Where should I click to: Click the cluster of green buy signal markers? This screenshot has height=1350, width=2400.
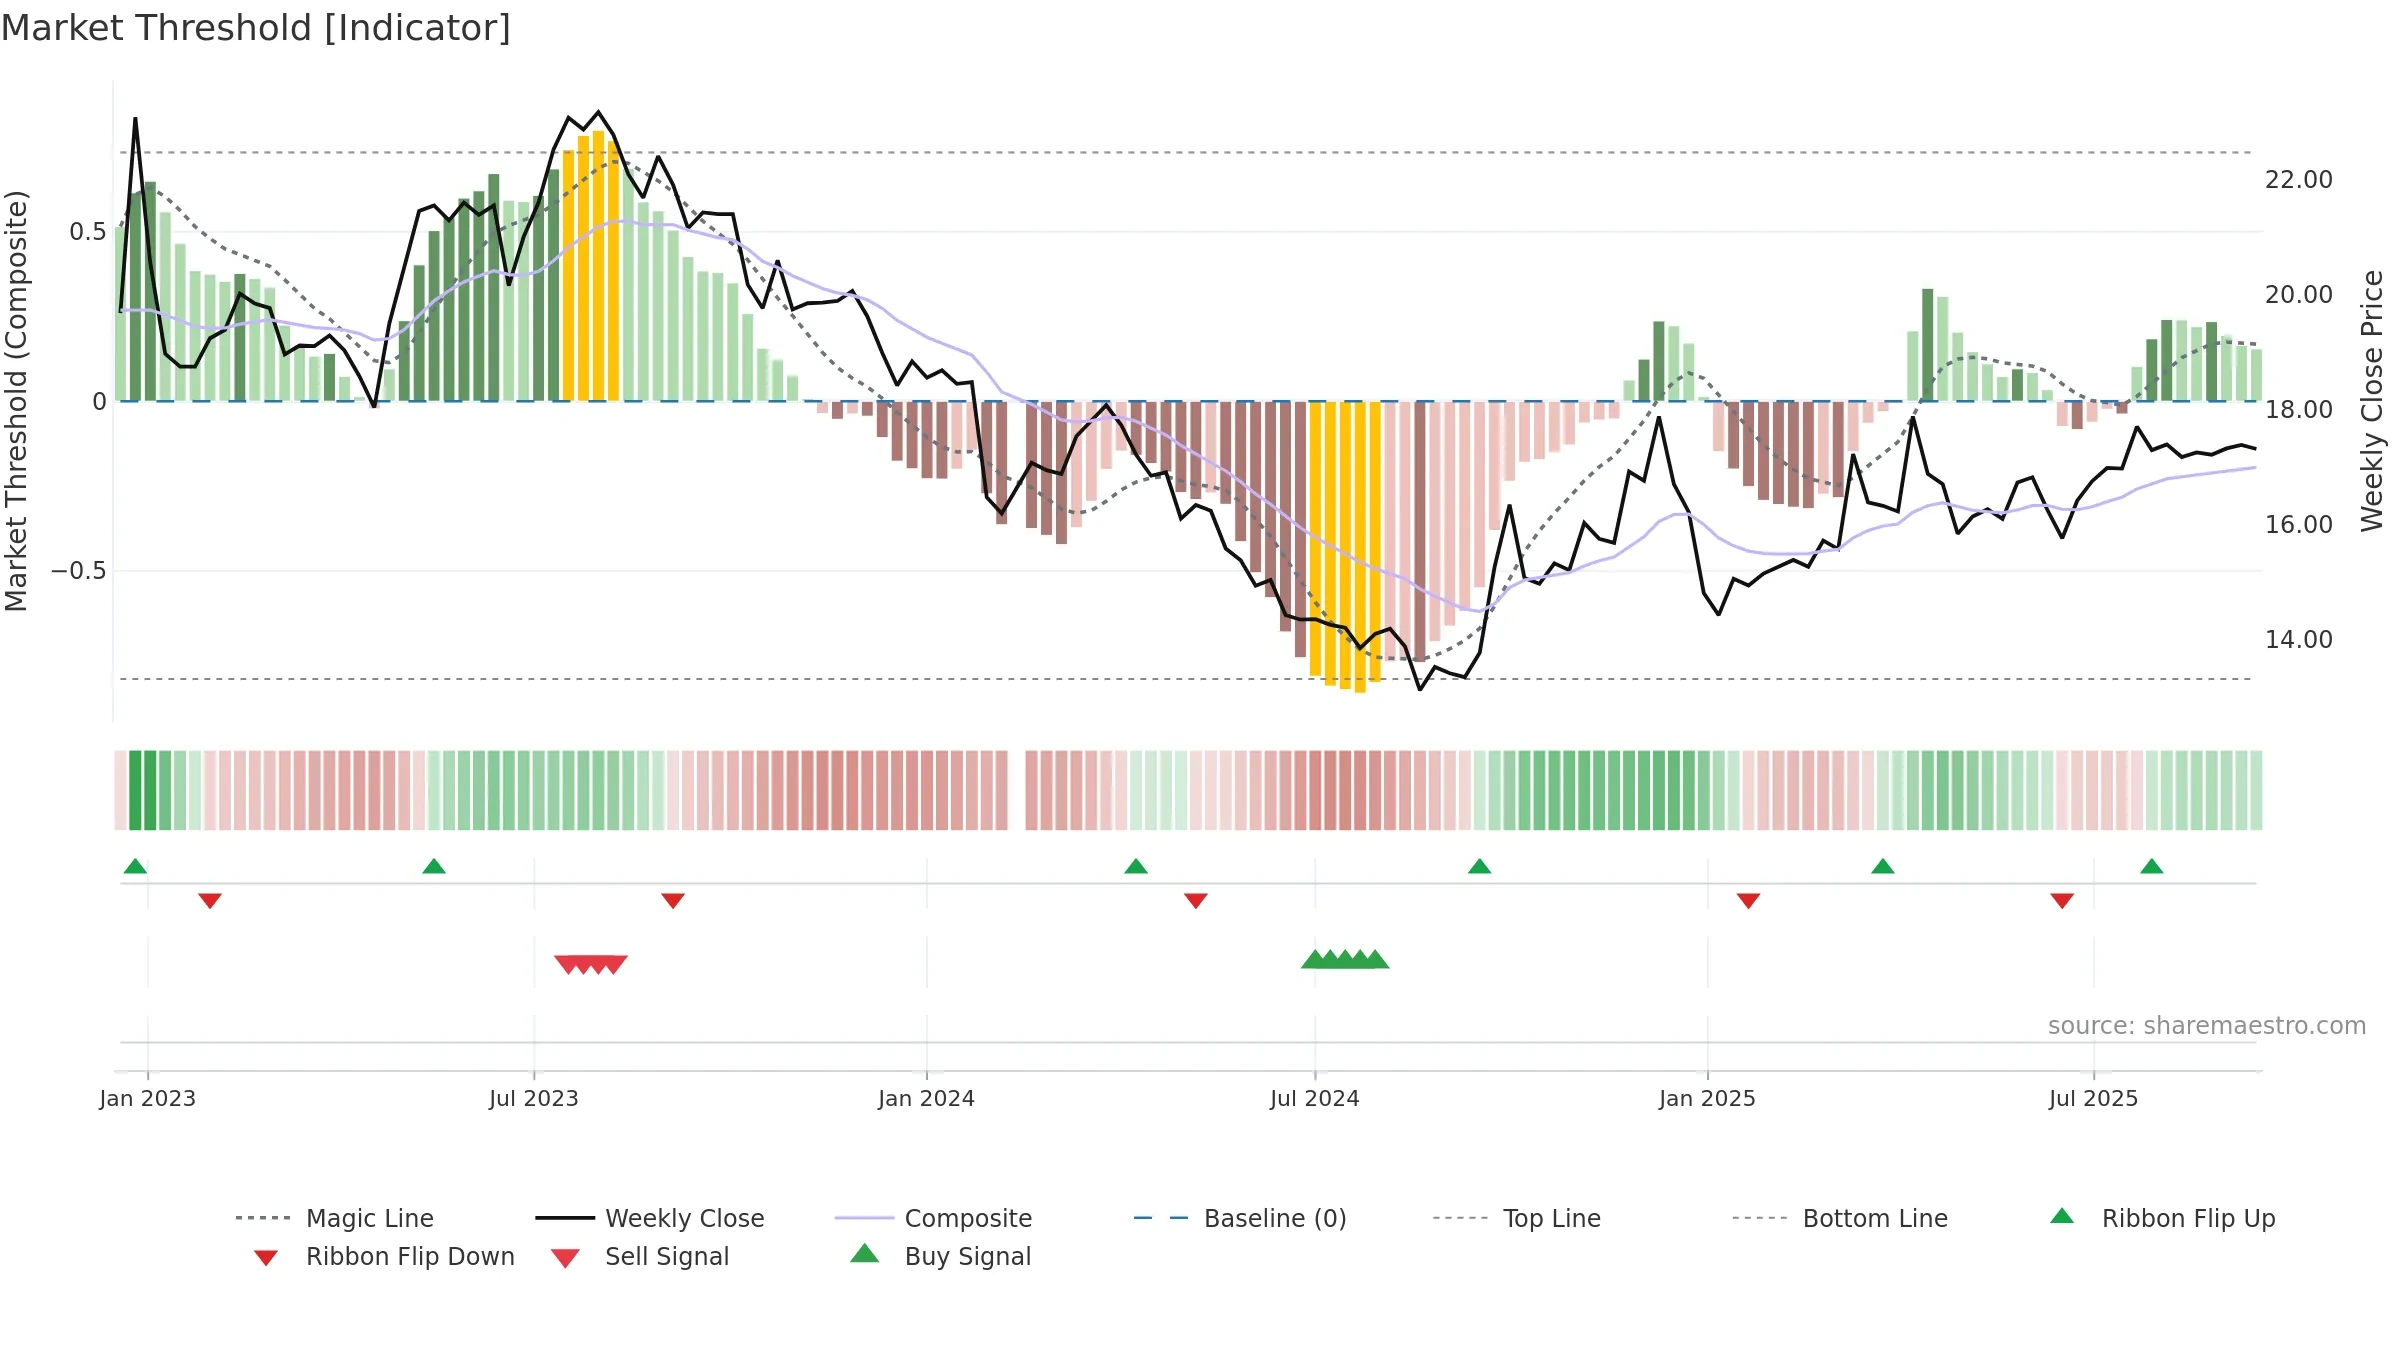(x=1345, y=959)
